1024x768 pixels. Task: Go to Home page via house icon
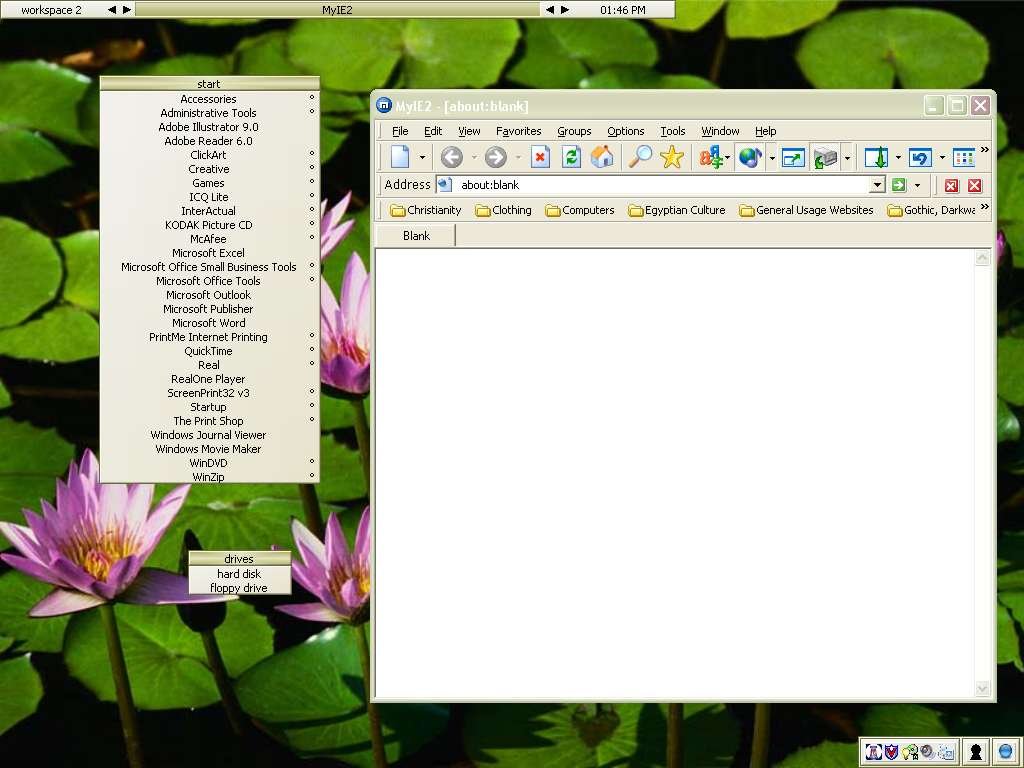602,157
